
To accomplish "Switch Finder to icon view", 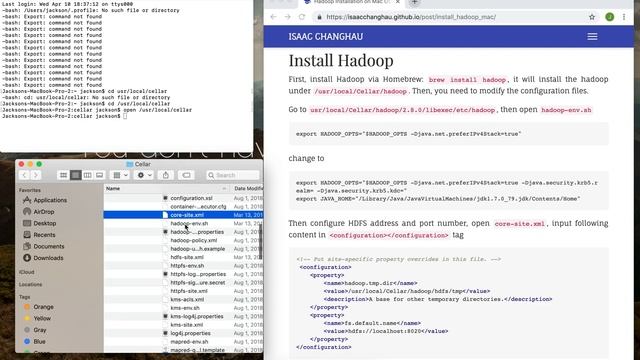I will pyautogui.click(x=63, y=175).
